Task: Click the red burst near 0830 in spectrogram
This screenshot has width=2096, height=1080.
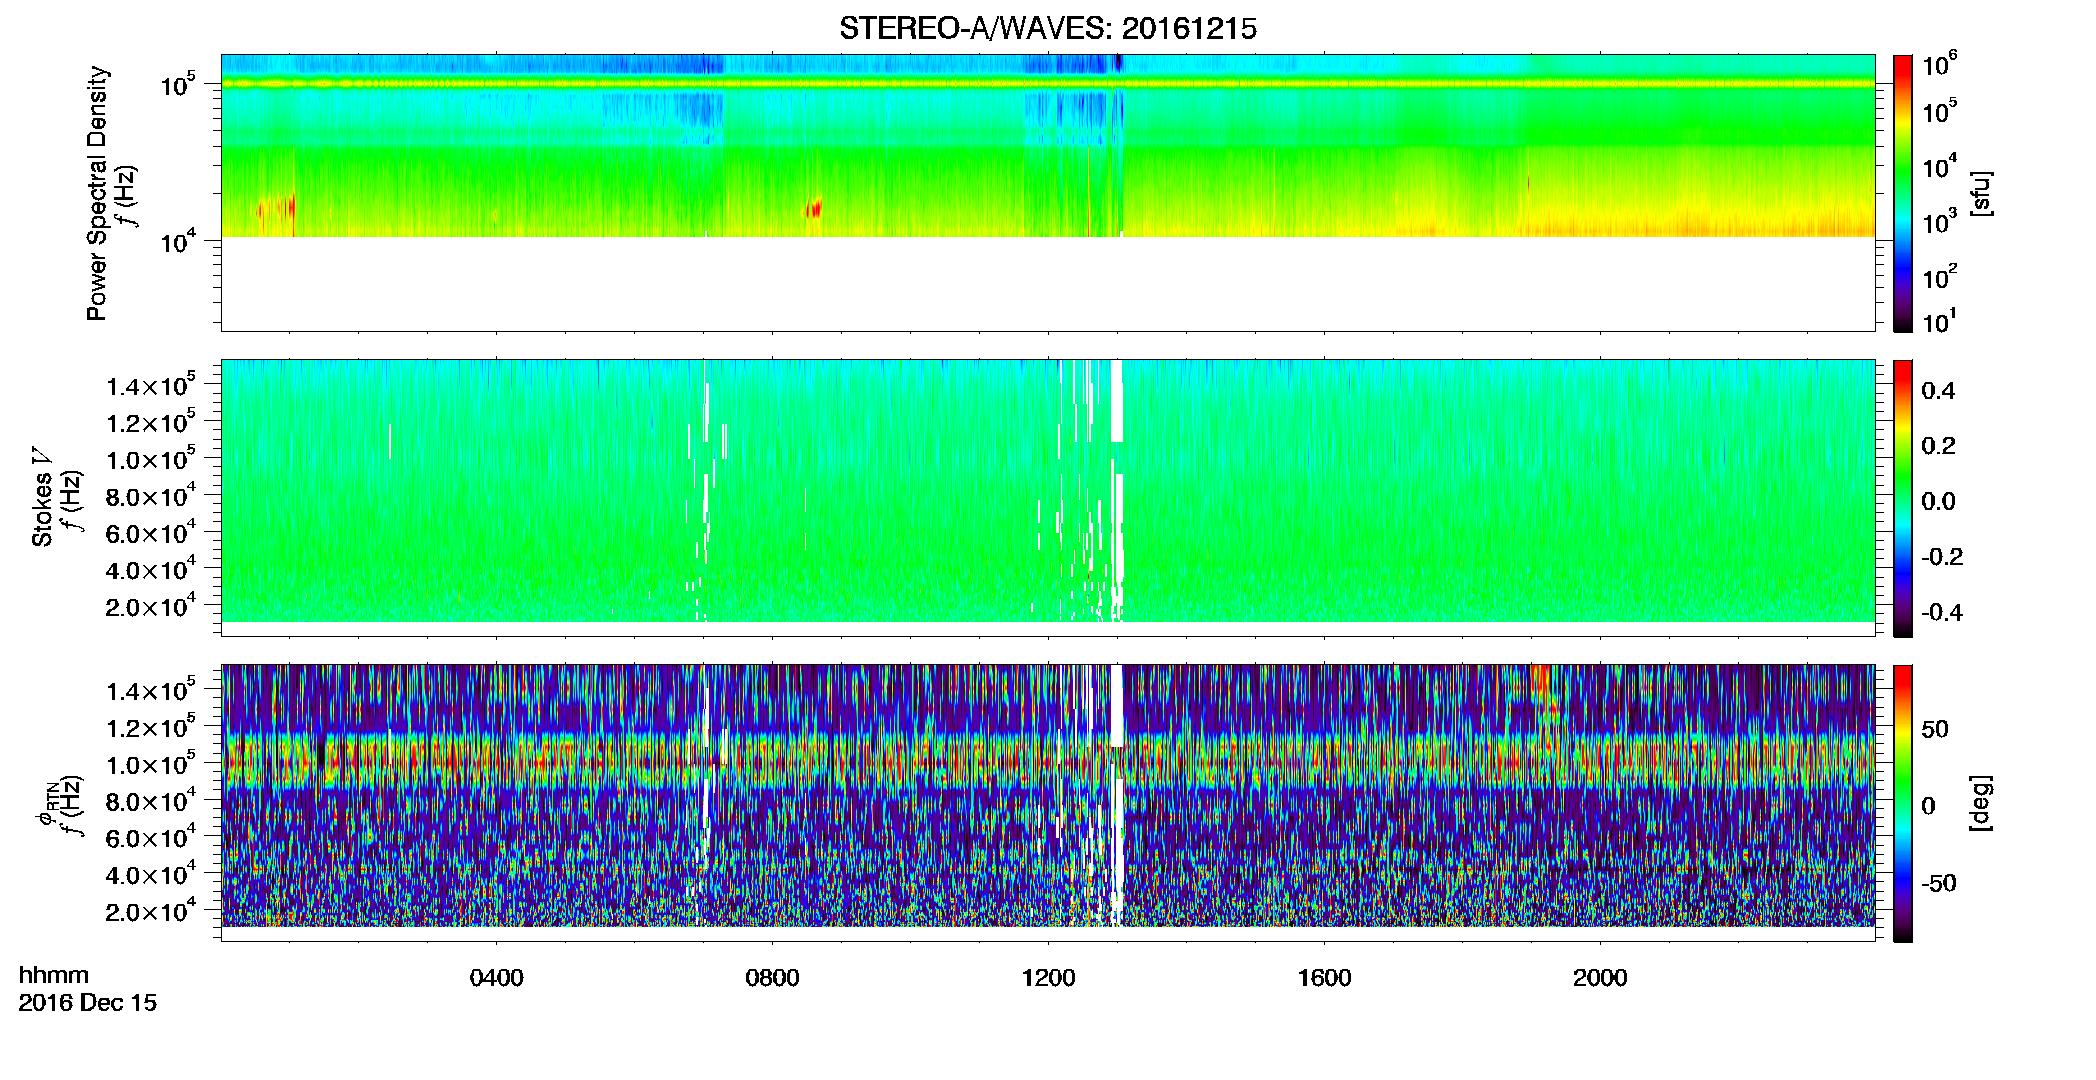Action: pos(814,208)
